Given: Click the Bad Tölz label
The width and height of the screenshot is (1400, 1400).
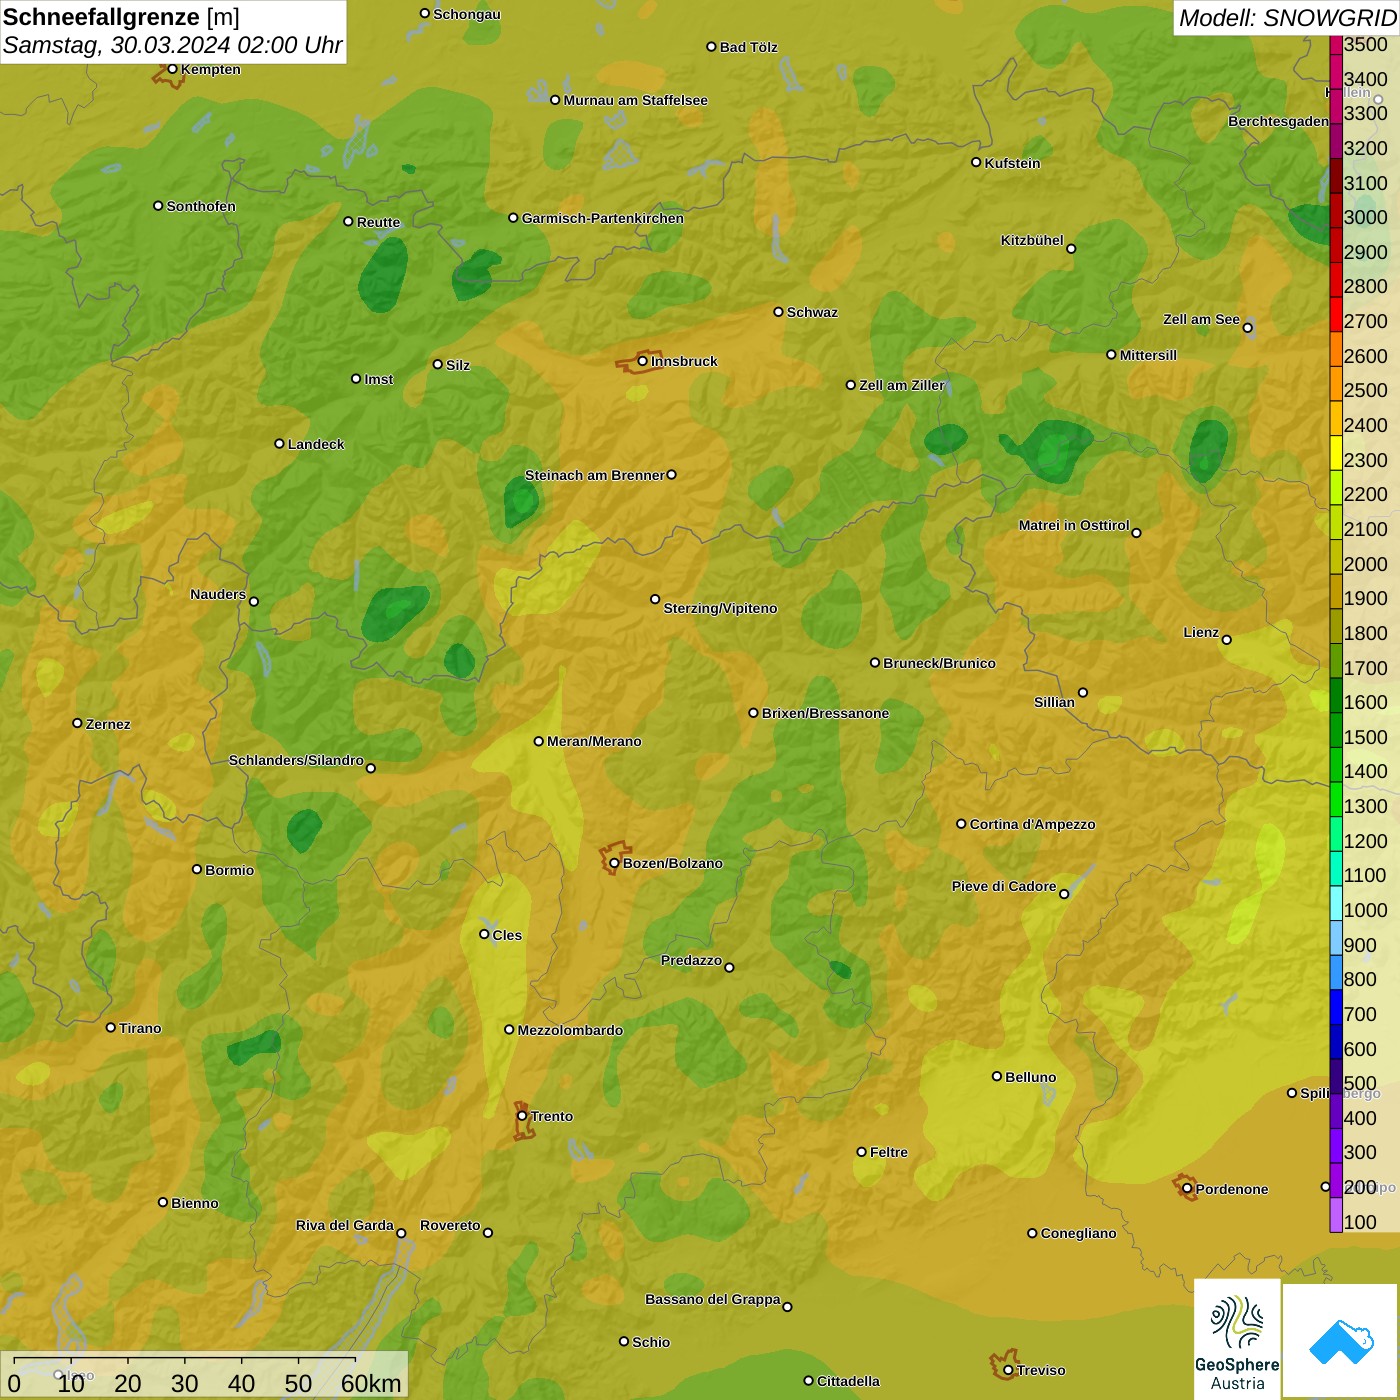Looking at the screenshot, I should pyautogui.click(x=748, y=47).
